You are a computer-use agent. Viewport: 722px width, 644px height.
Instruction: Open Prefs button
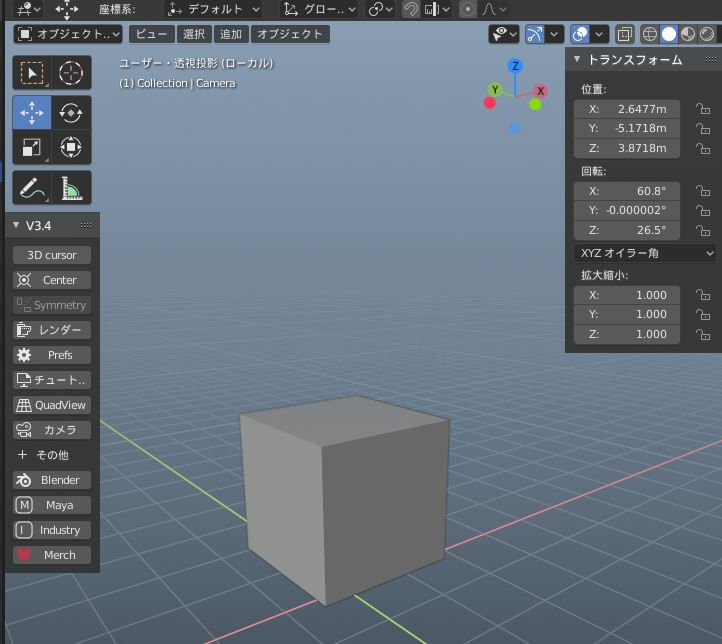click(52, 355)
